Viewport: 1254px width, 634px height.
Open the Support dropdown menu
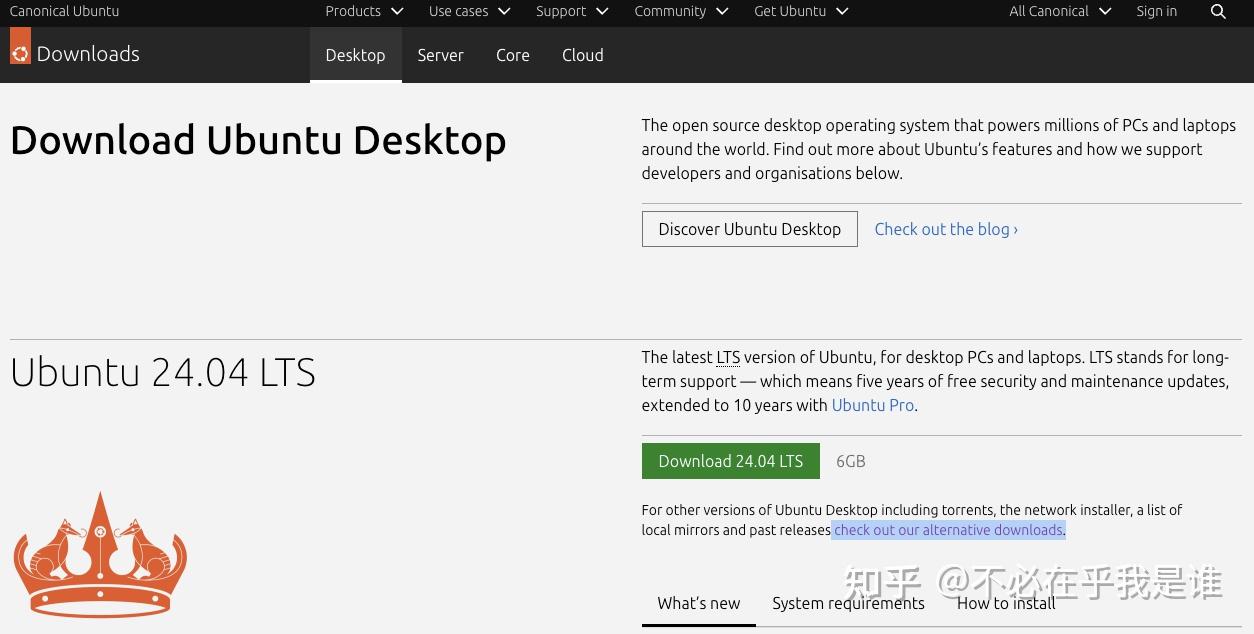pos(571,11)
